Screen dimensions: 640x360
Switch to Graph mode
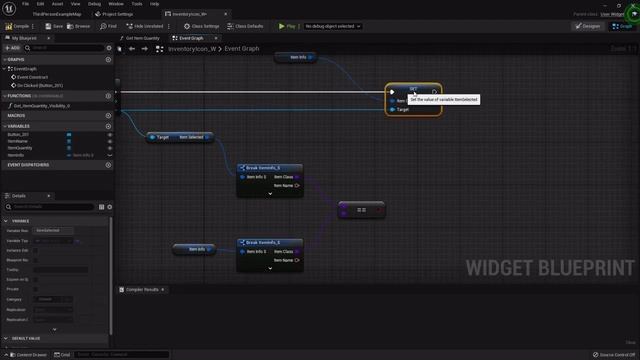click(x=622, y=26)
